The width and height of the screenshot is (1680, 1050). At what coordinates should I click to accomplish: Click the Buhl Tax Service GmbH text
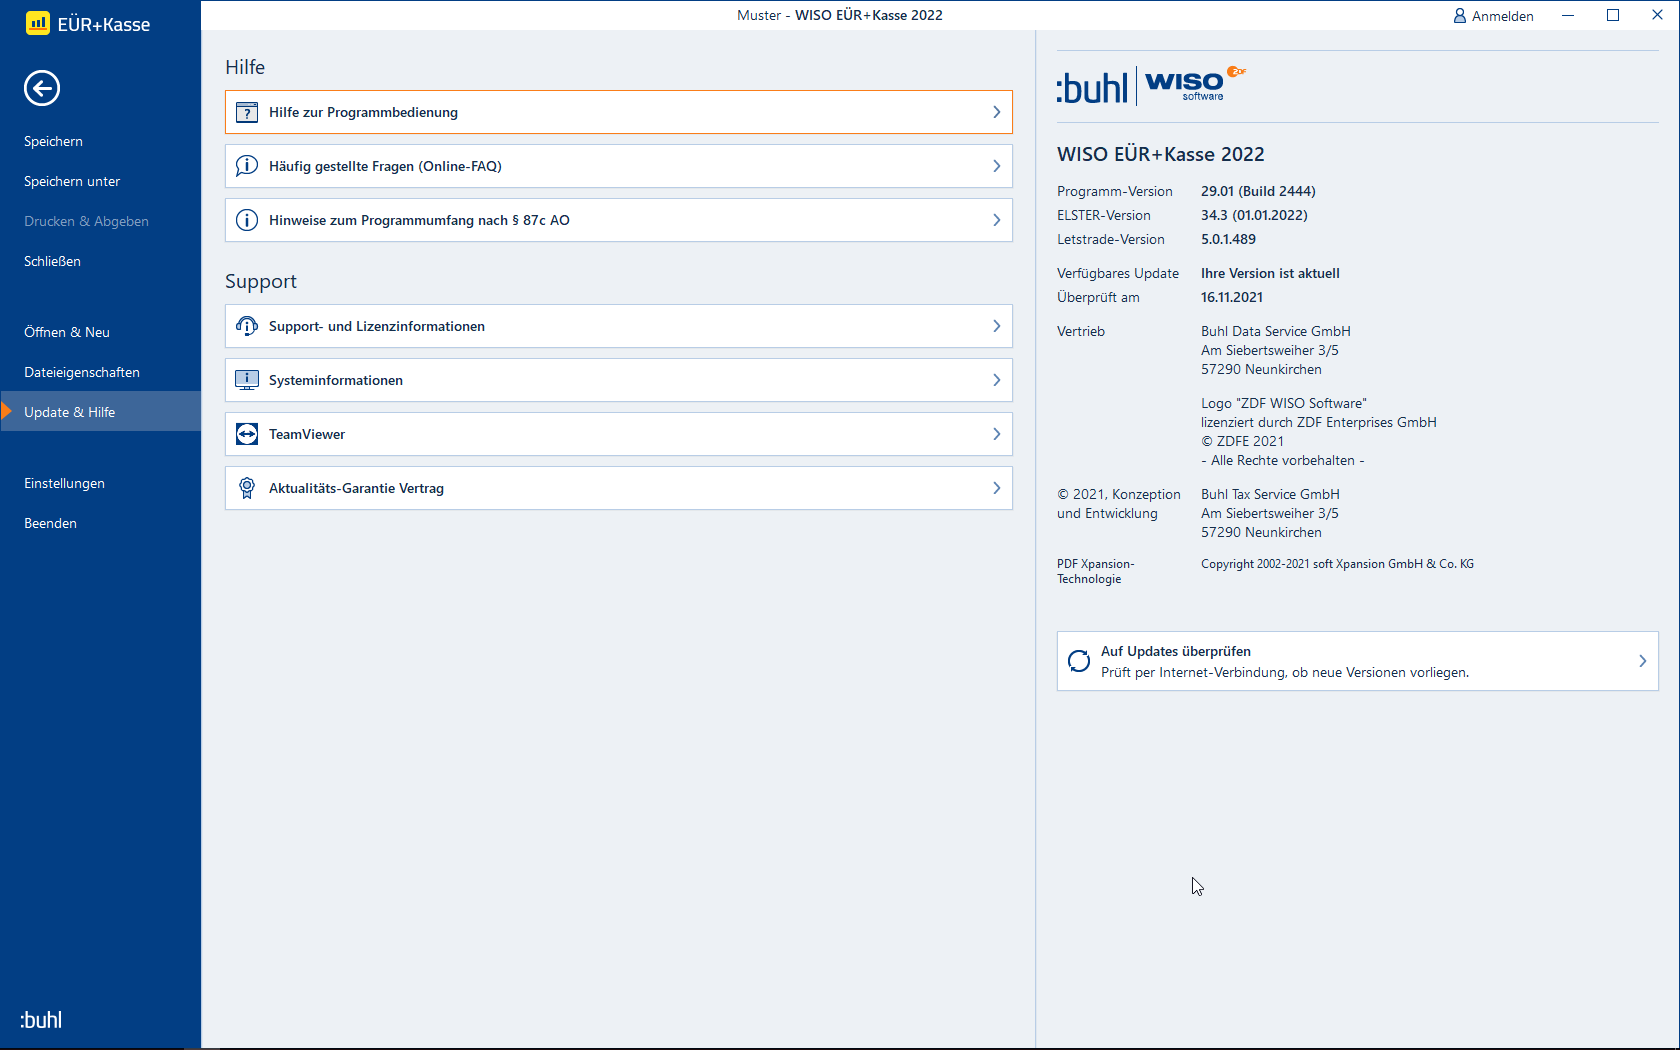pos(1270,494)
